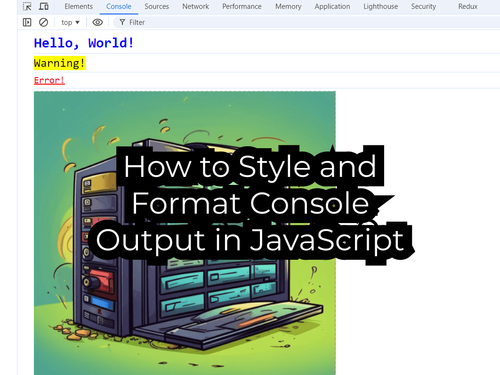This screenshot has height=375, width=500.
Task: Show the console sidebar icon
Action: tap(27, 22)
